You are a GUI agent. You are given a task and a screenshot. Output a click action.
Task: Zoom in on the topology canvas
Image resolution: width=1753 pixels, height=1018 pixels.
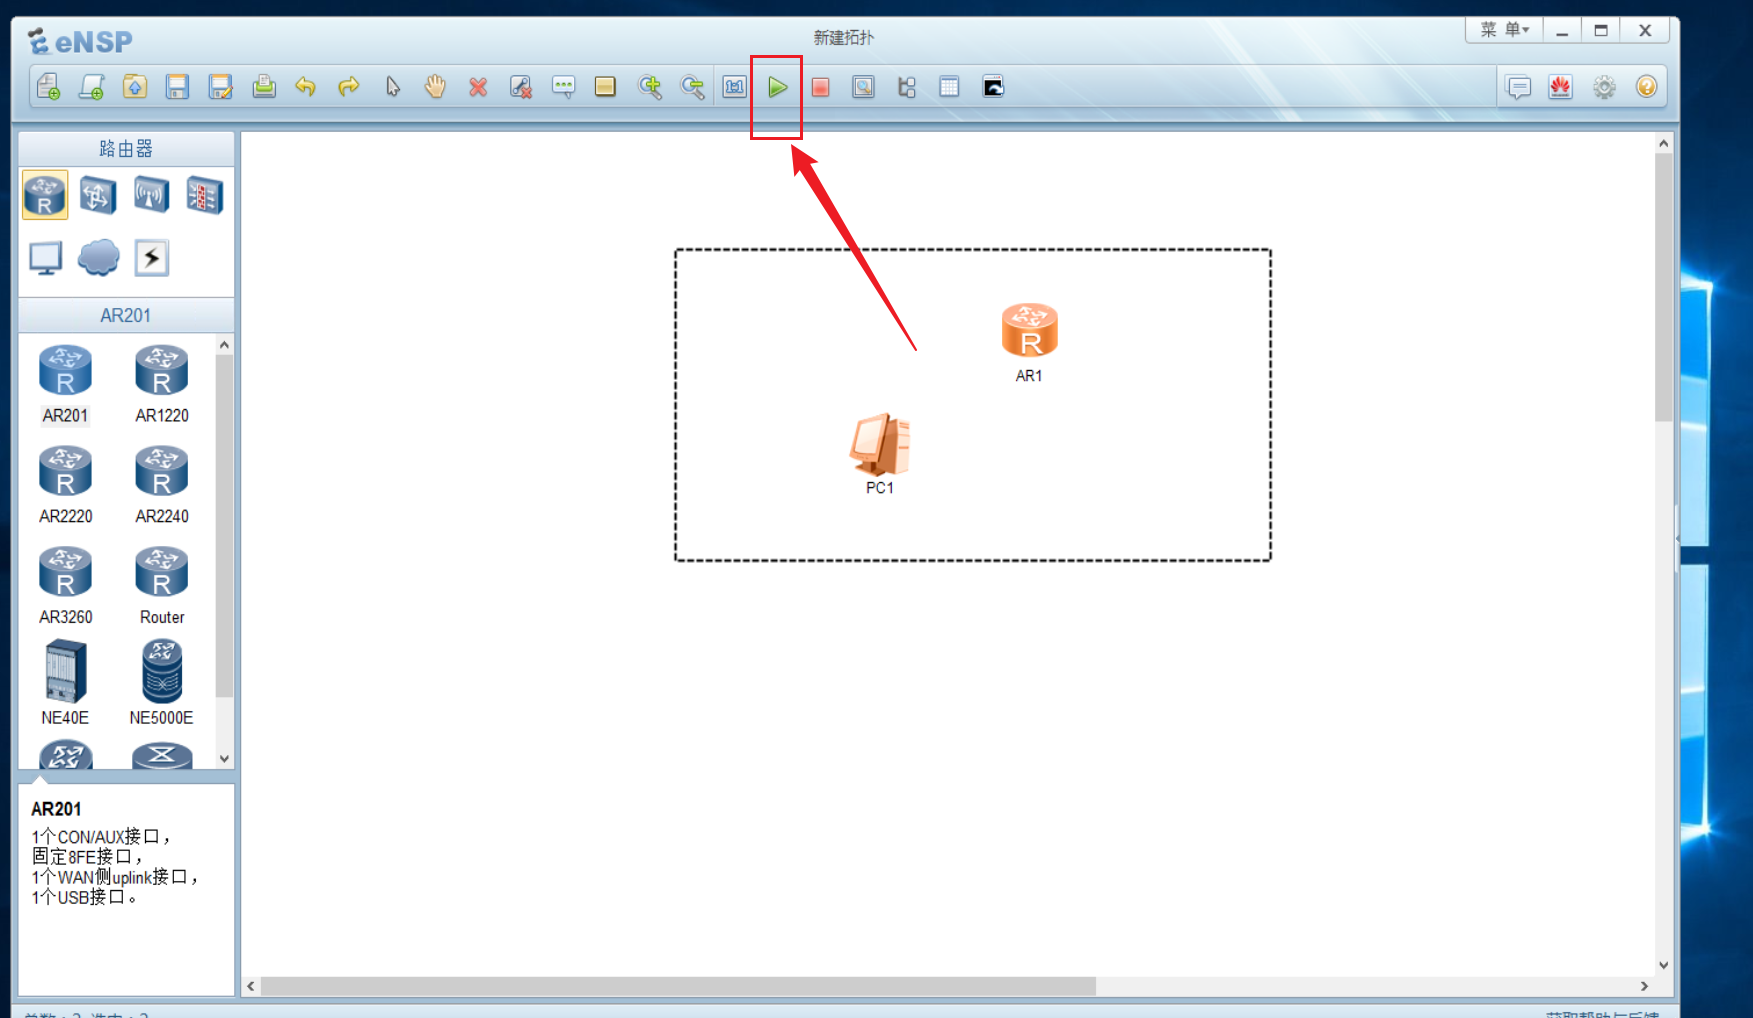tap(650, 87)
